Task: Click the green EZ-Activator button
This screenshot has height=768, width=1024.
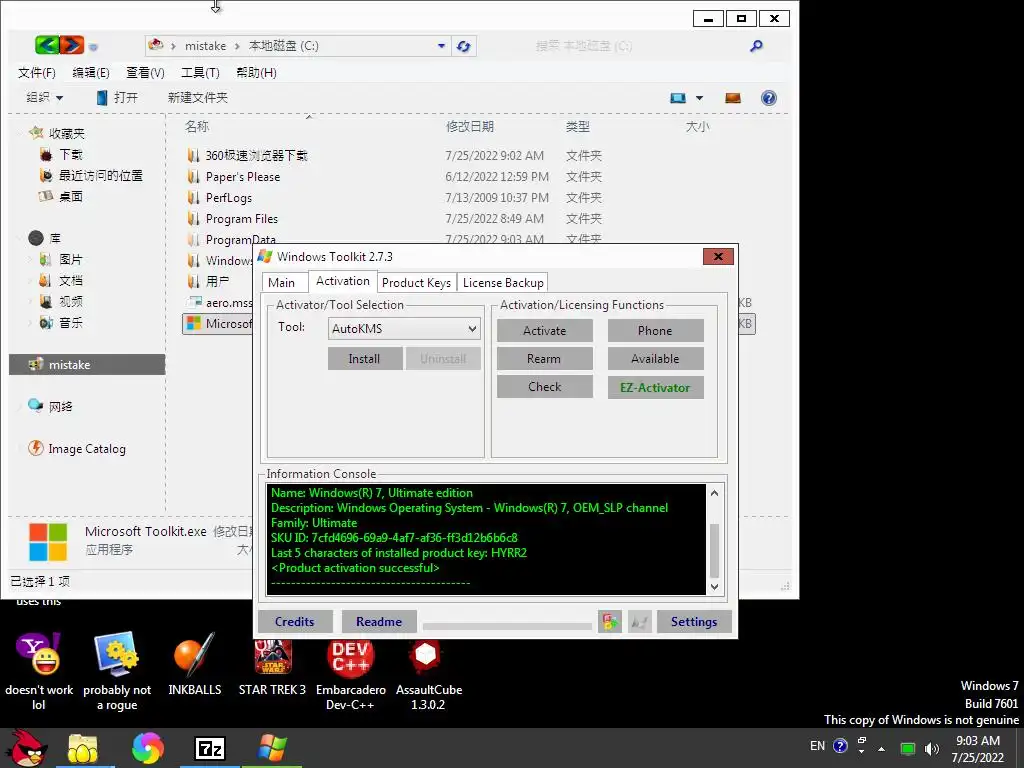Action: click(655, 387)
